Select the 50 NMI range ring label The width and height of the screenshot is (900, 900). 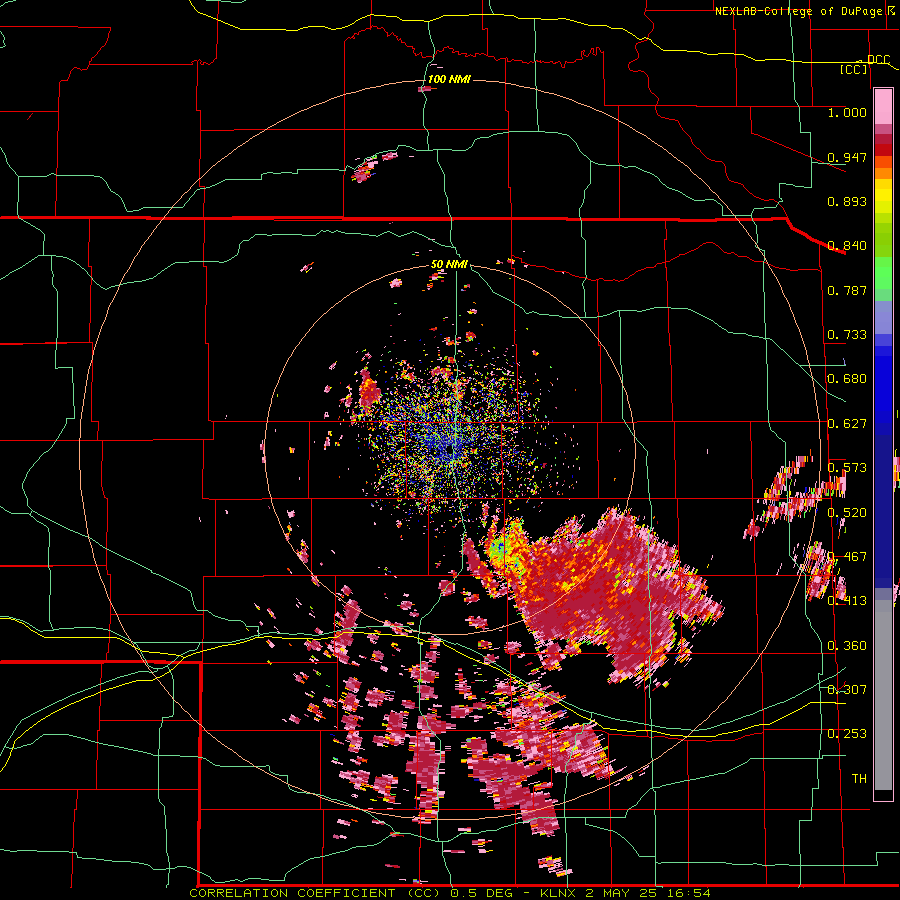[449, 264]
